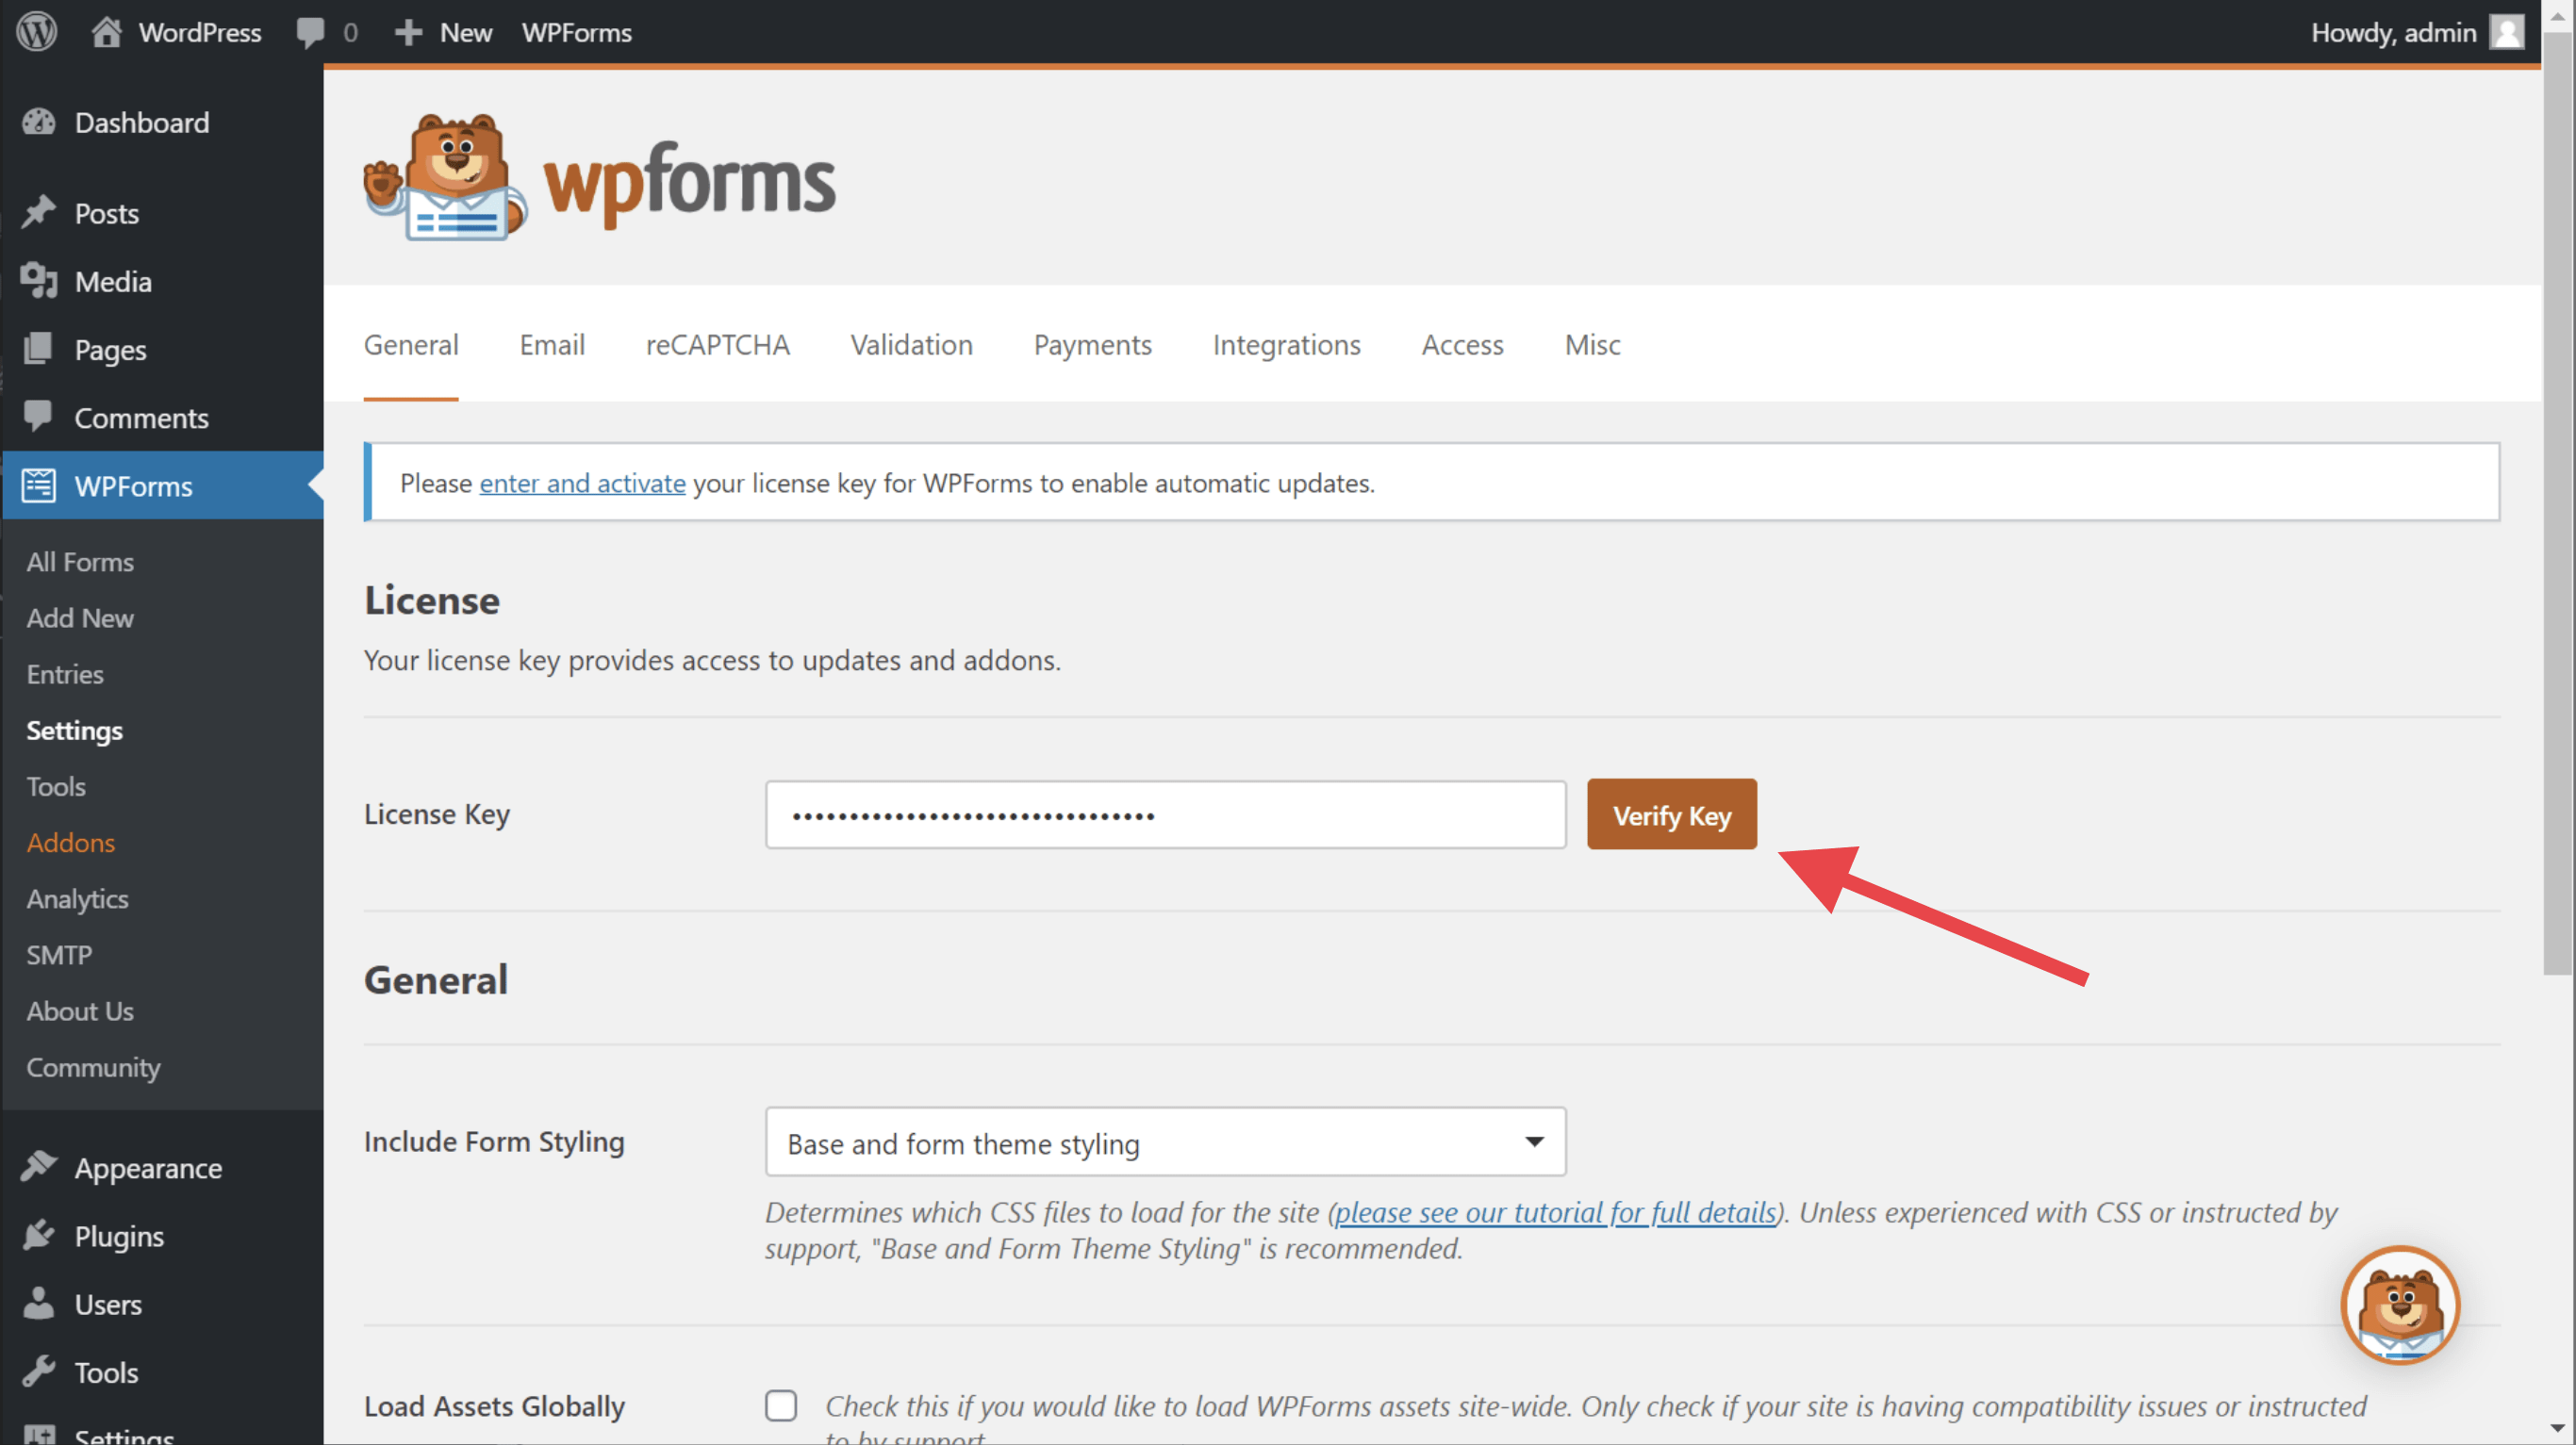Switch to the Payments tab
The image size is (2576, 1445).
click(1092, 345)
